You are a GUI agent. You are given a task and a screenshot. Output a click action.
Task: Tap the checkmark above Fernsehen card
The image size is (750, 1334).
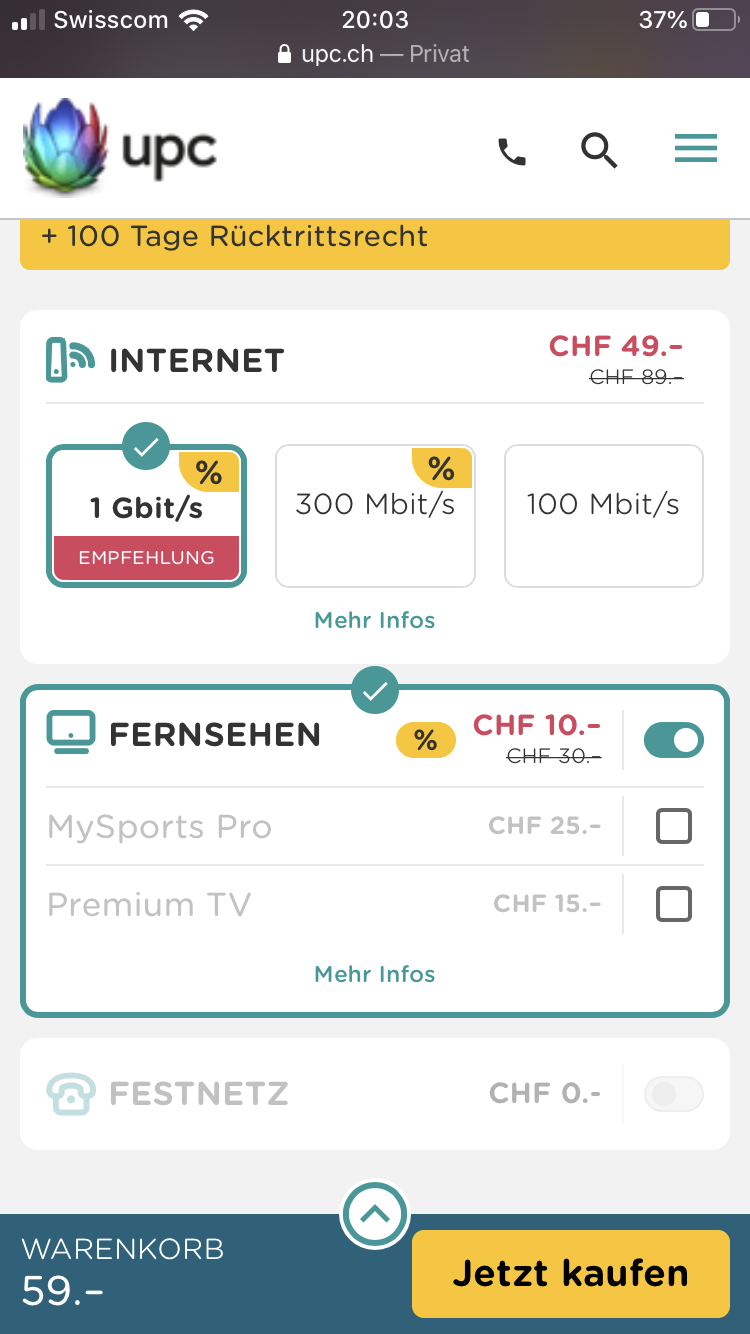click(375, 689)
